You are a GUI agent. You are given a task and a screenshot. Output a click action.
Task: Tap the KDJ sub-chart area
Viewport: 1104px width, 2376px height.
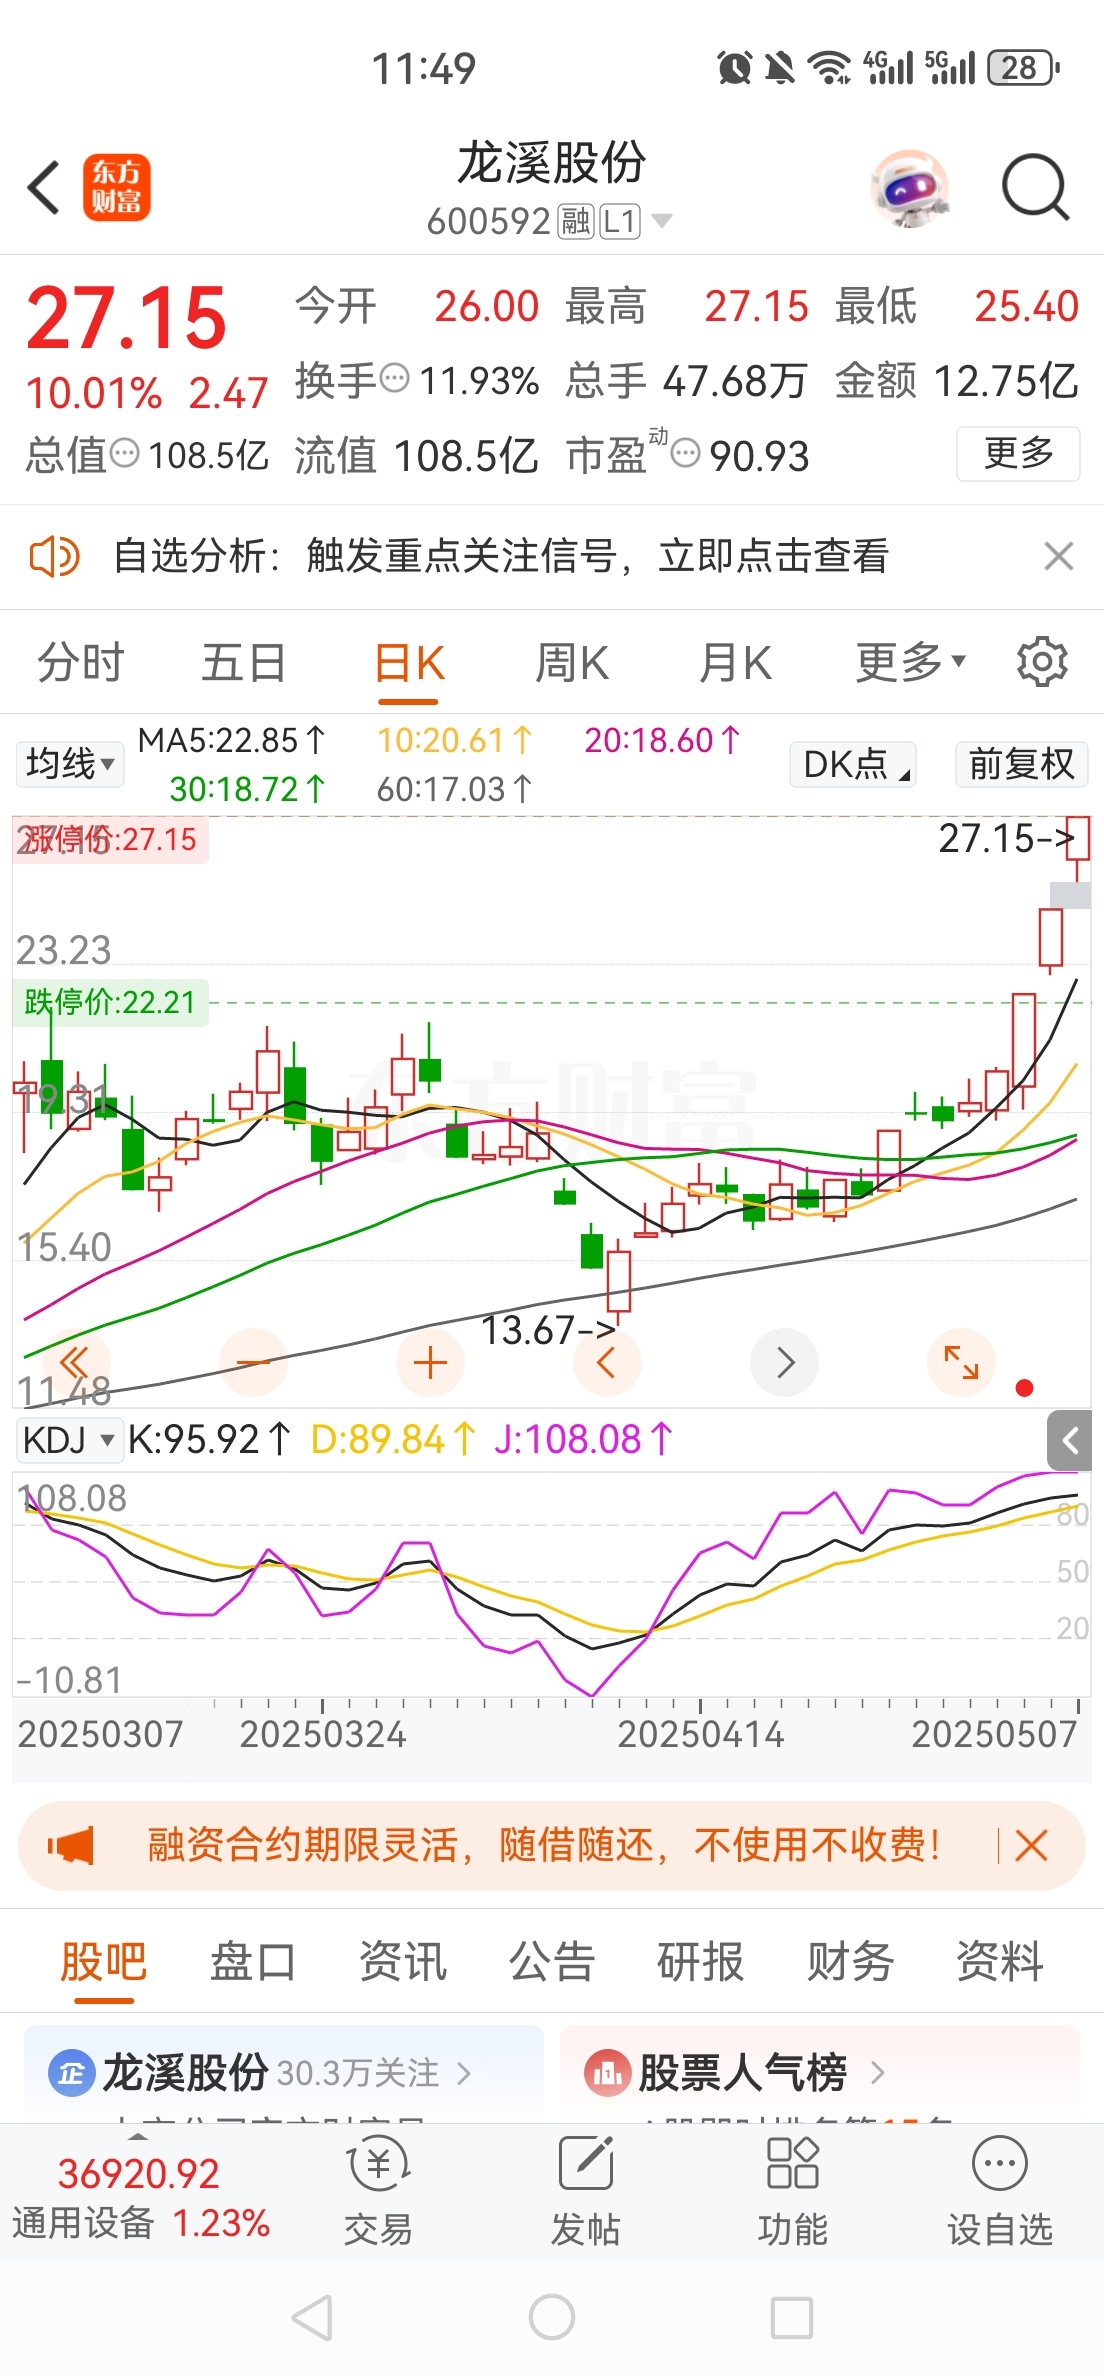[551, 1584]
